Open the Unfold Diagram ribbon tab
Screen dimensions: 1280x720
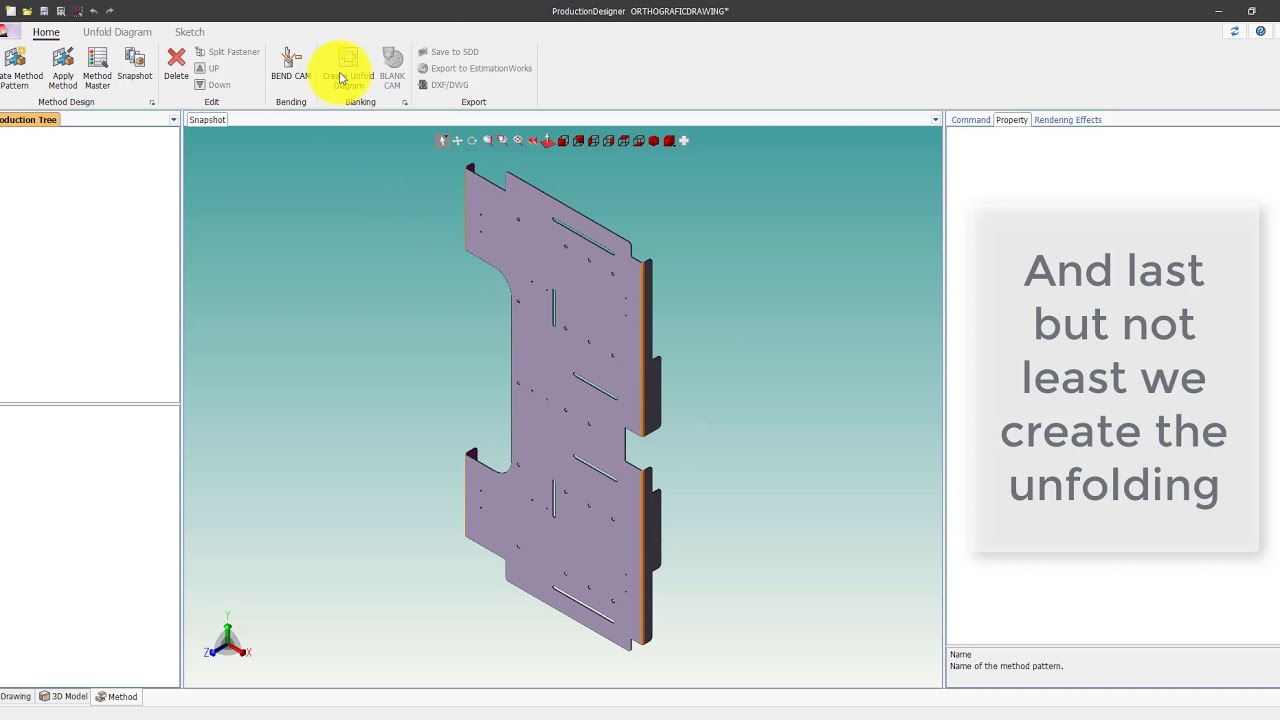[x=117, y=32]
